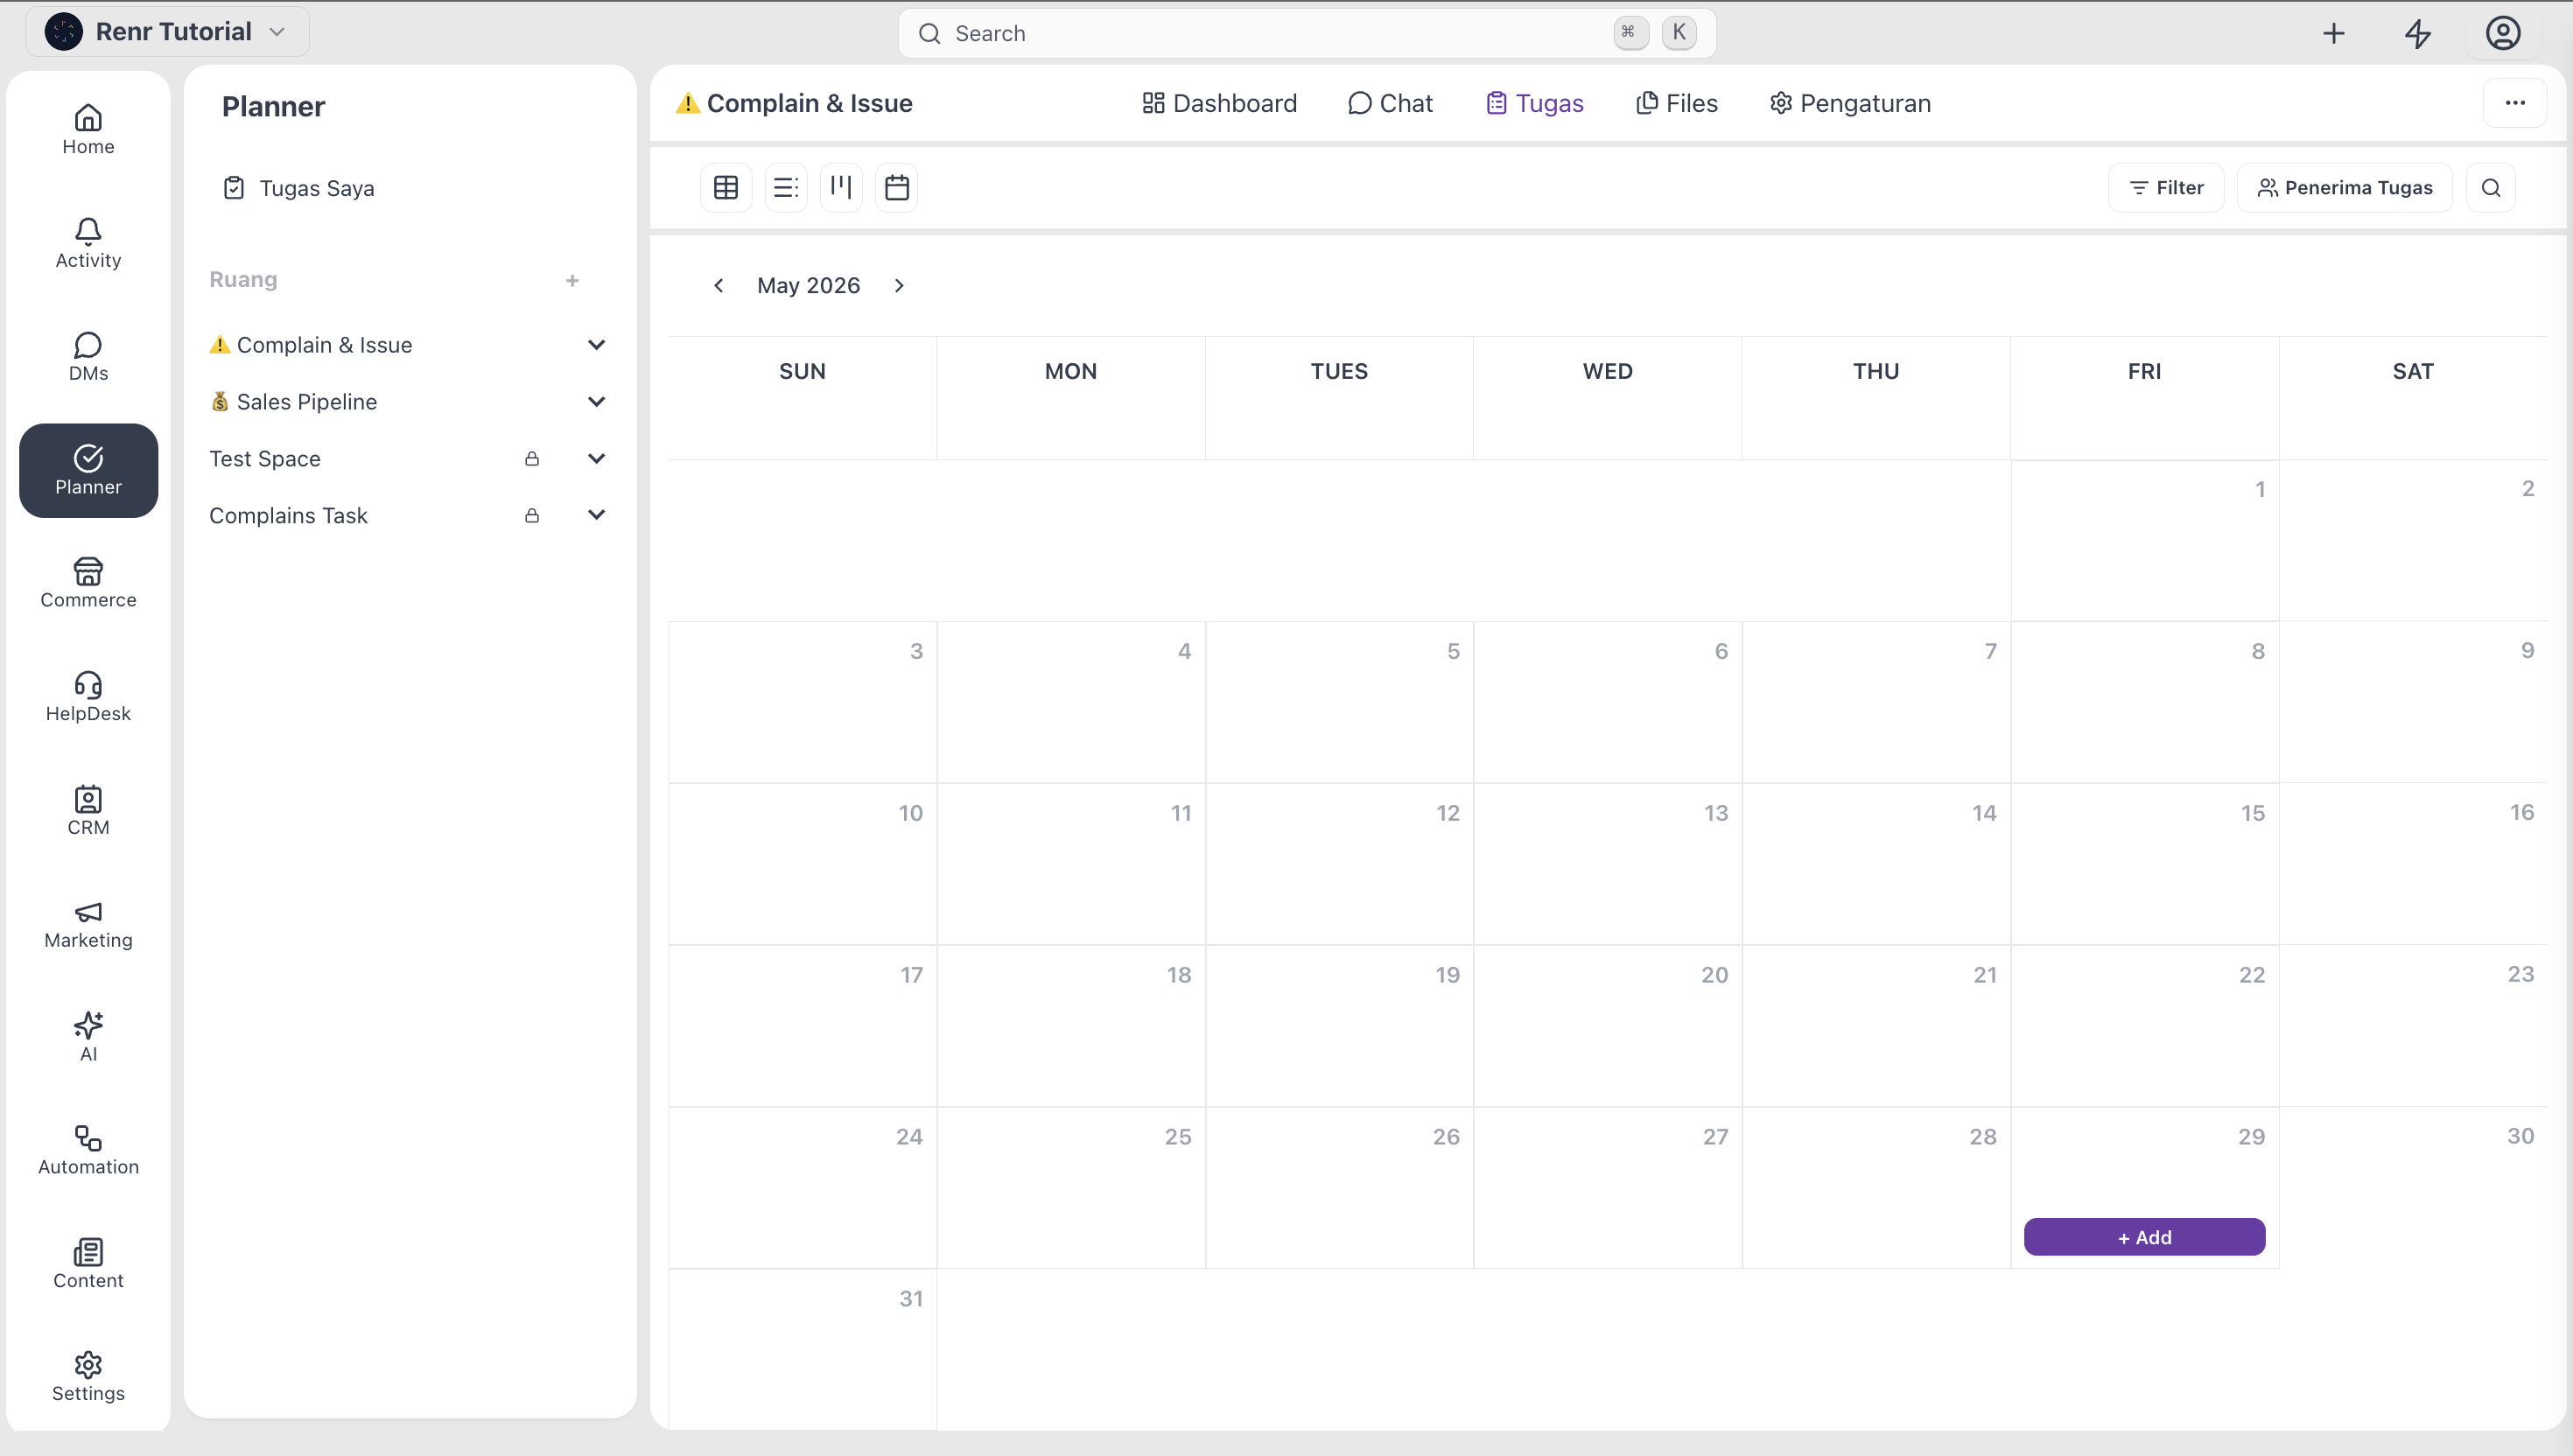
Task: Open the Files tab
Action: pos(1676,103)
